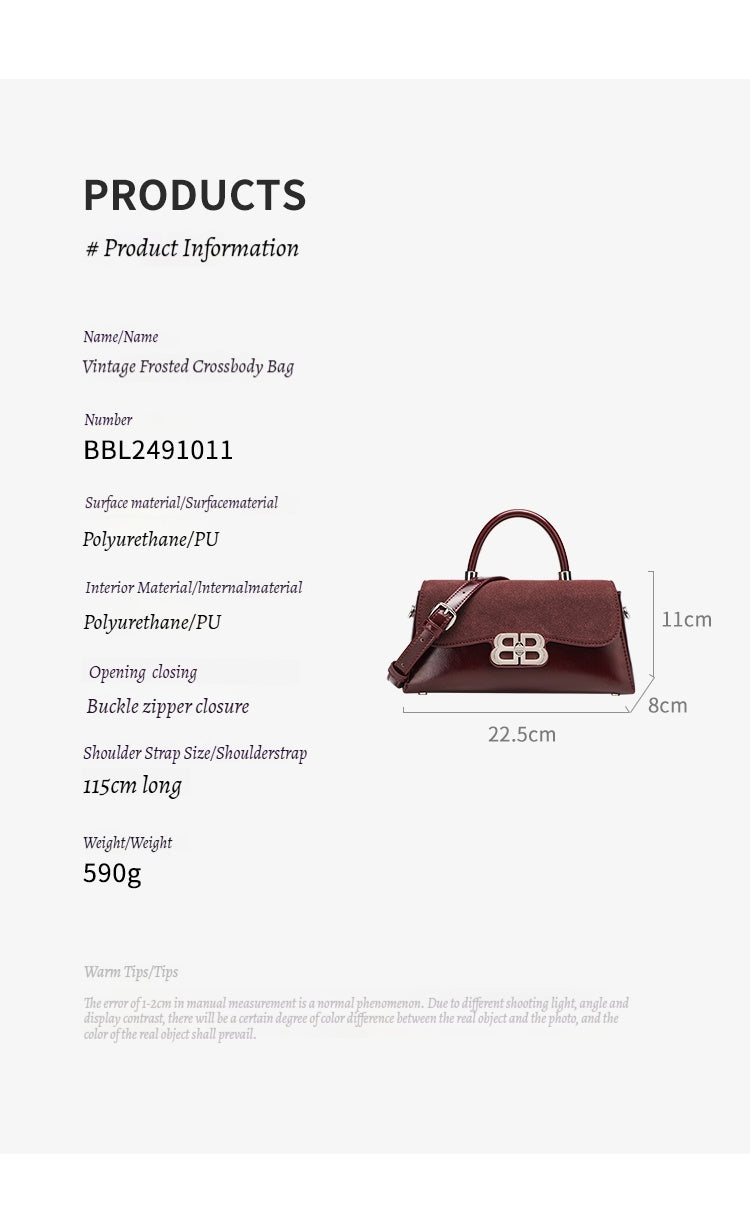Click the Interior Material Polyurethane/PU value
750x1221 pixels.
point(152,622)
